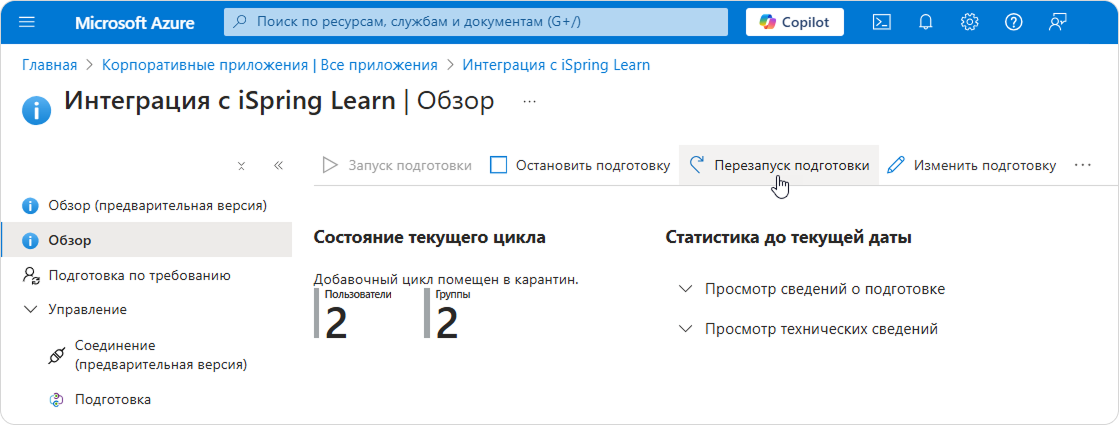The image size is (1119, 425).
Task: Click the sidebar expand/collapse vertical arrows icon
Action: click(241, 165)
